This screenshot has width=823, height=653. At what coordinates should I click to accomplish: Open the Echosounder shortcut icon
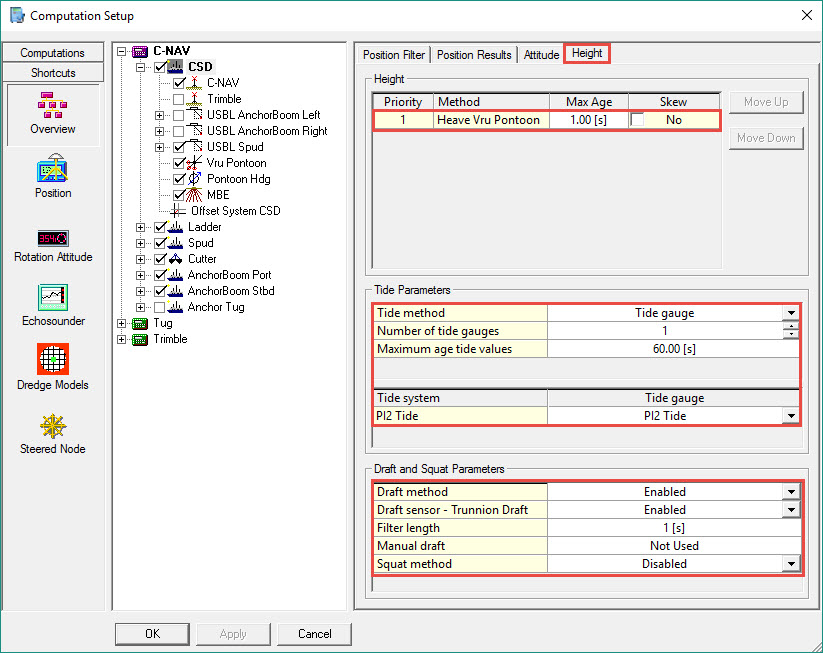coord(53,298)
